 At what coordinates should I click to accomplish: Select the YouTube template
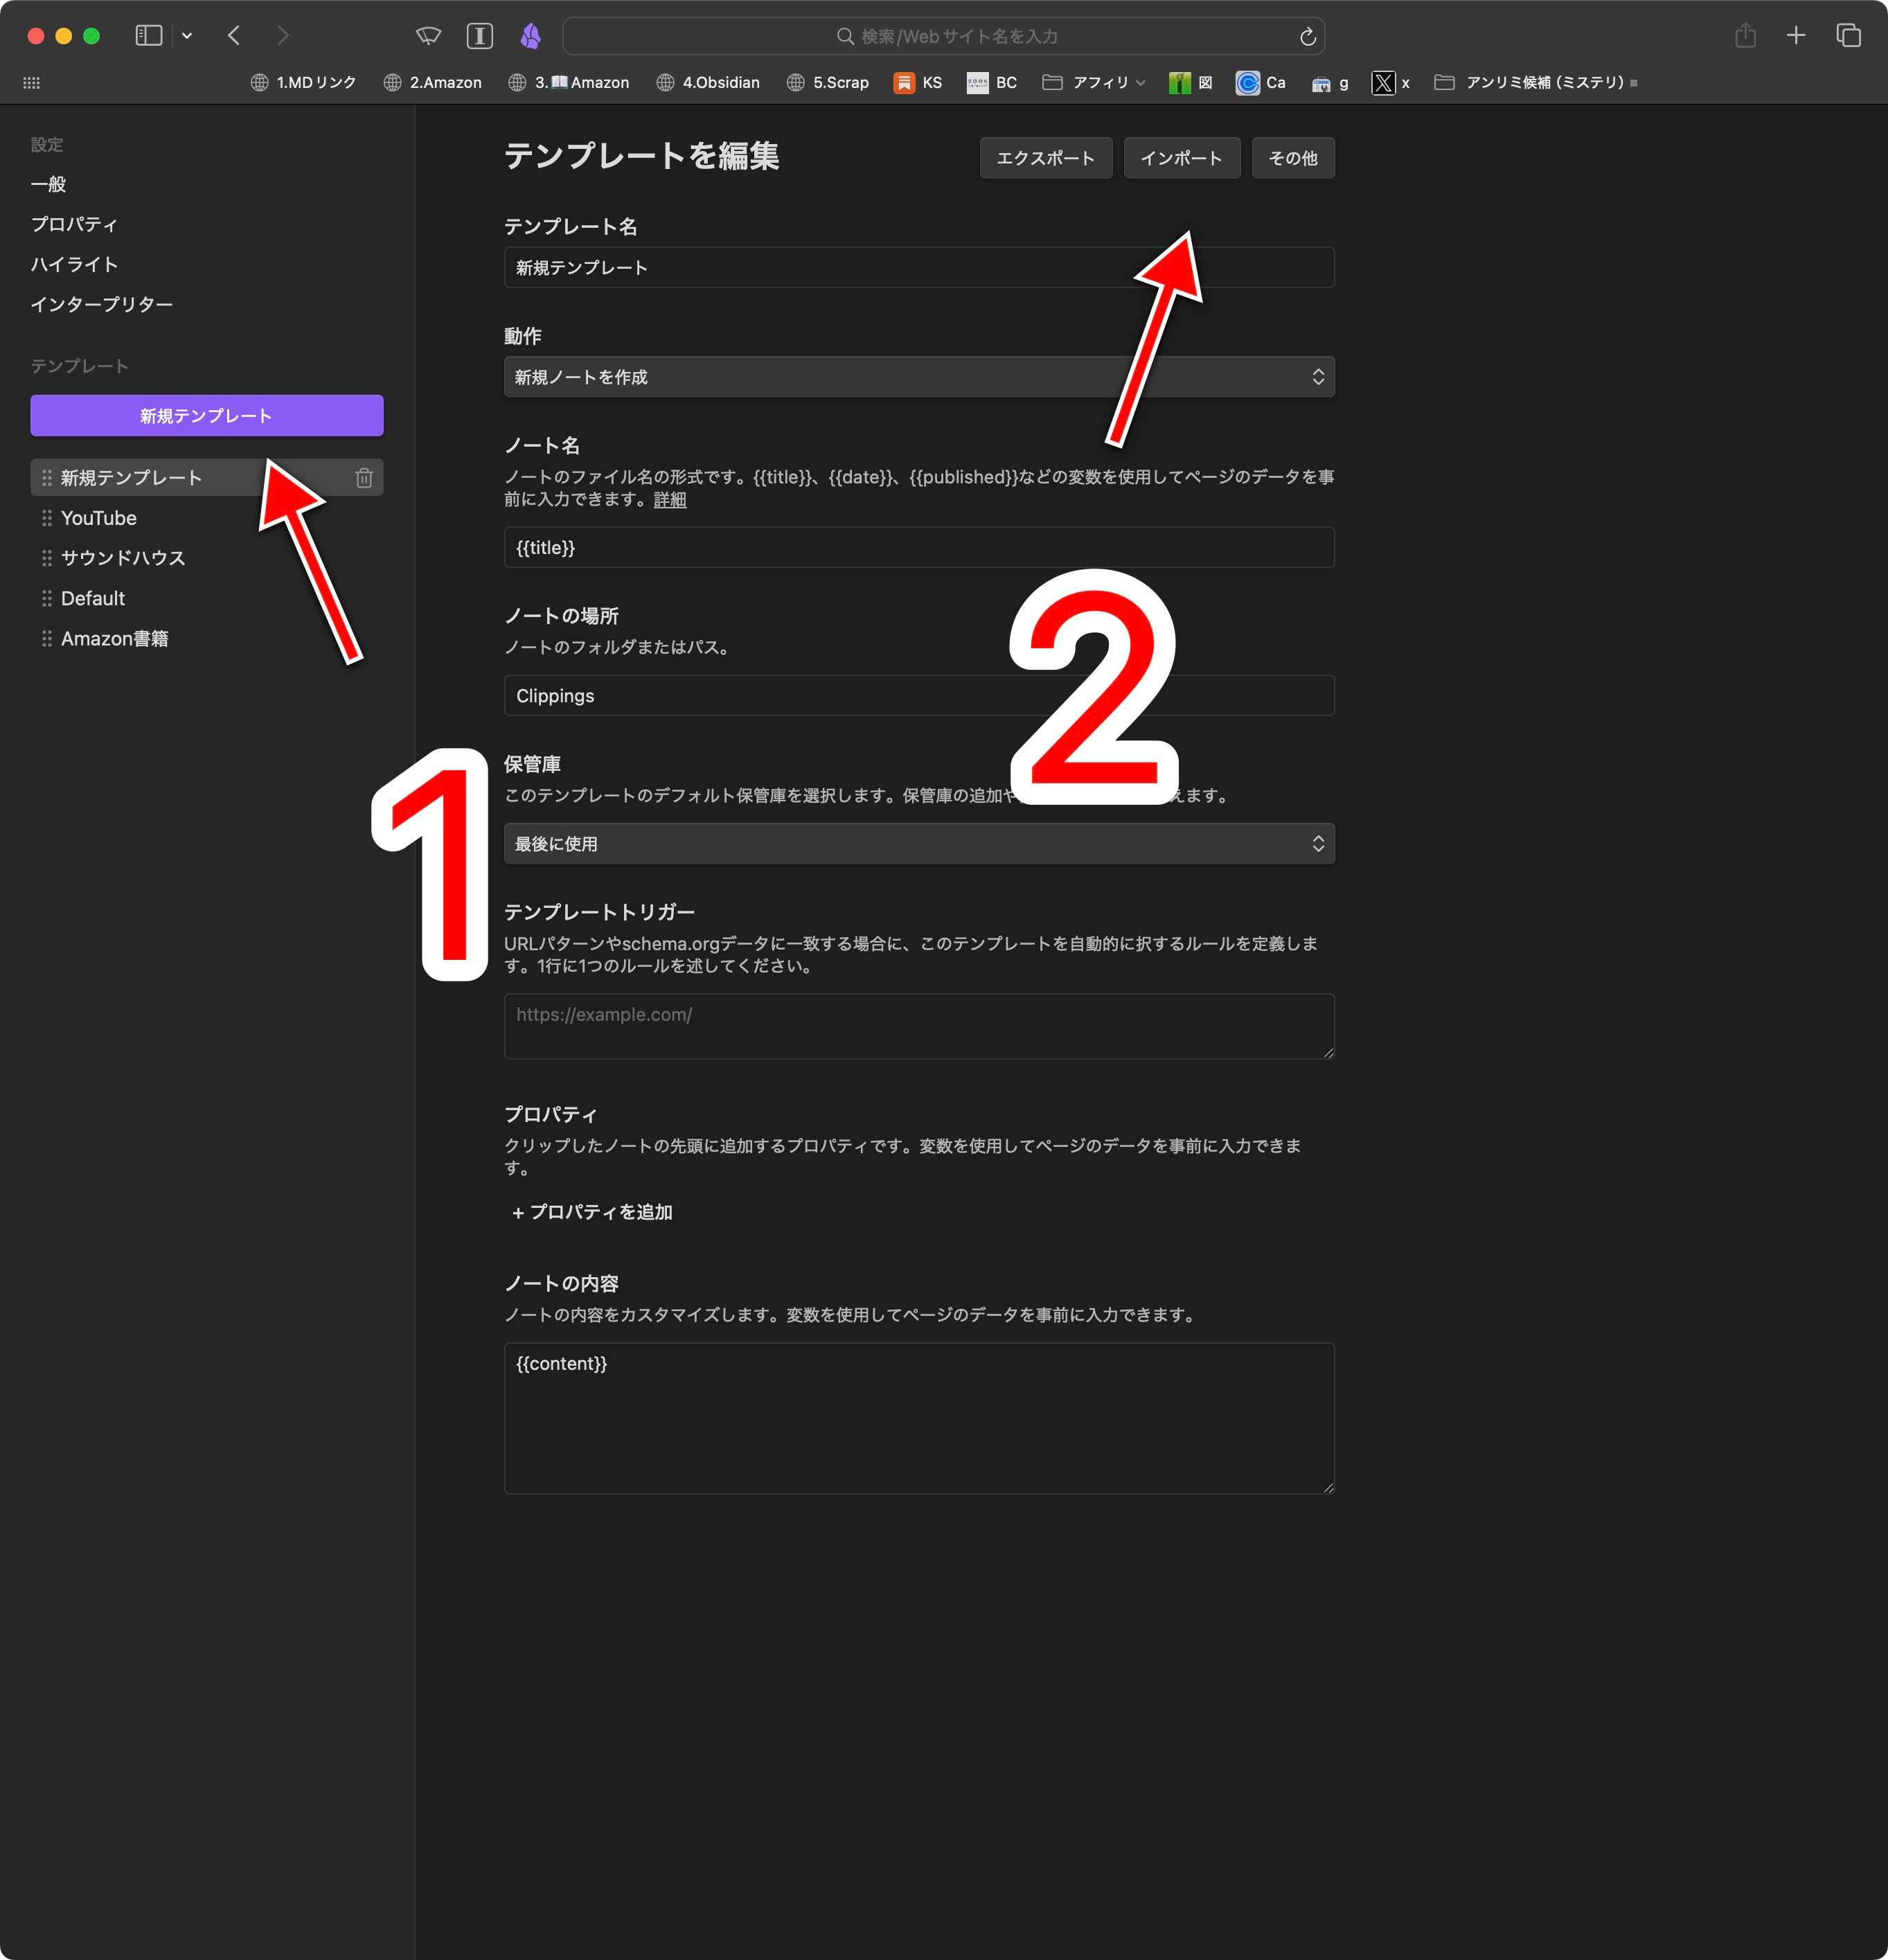(x=99, y=518)
